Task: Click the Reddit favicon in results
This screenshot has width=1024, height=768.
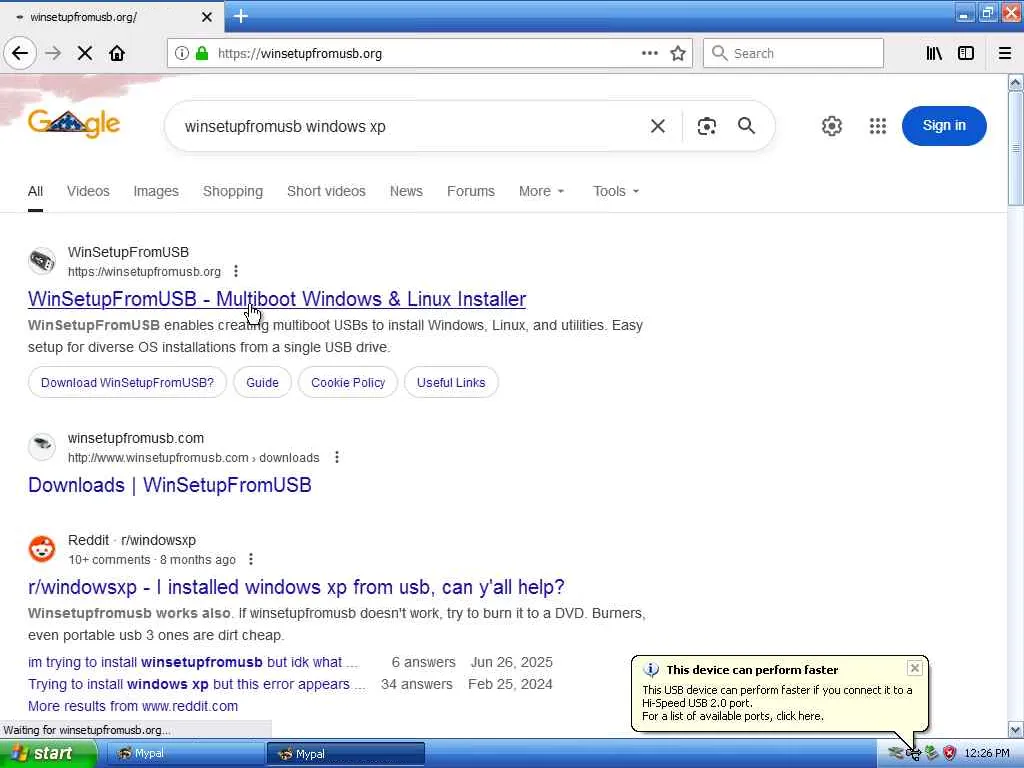Action: [42, 549]
